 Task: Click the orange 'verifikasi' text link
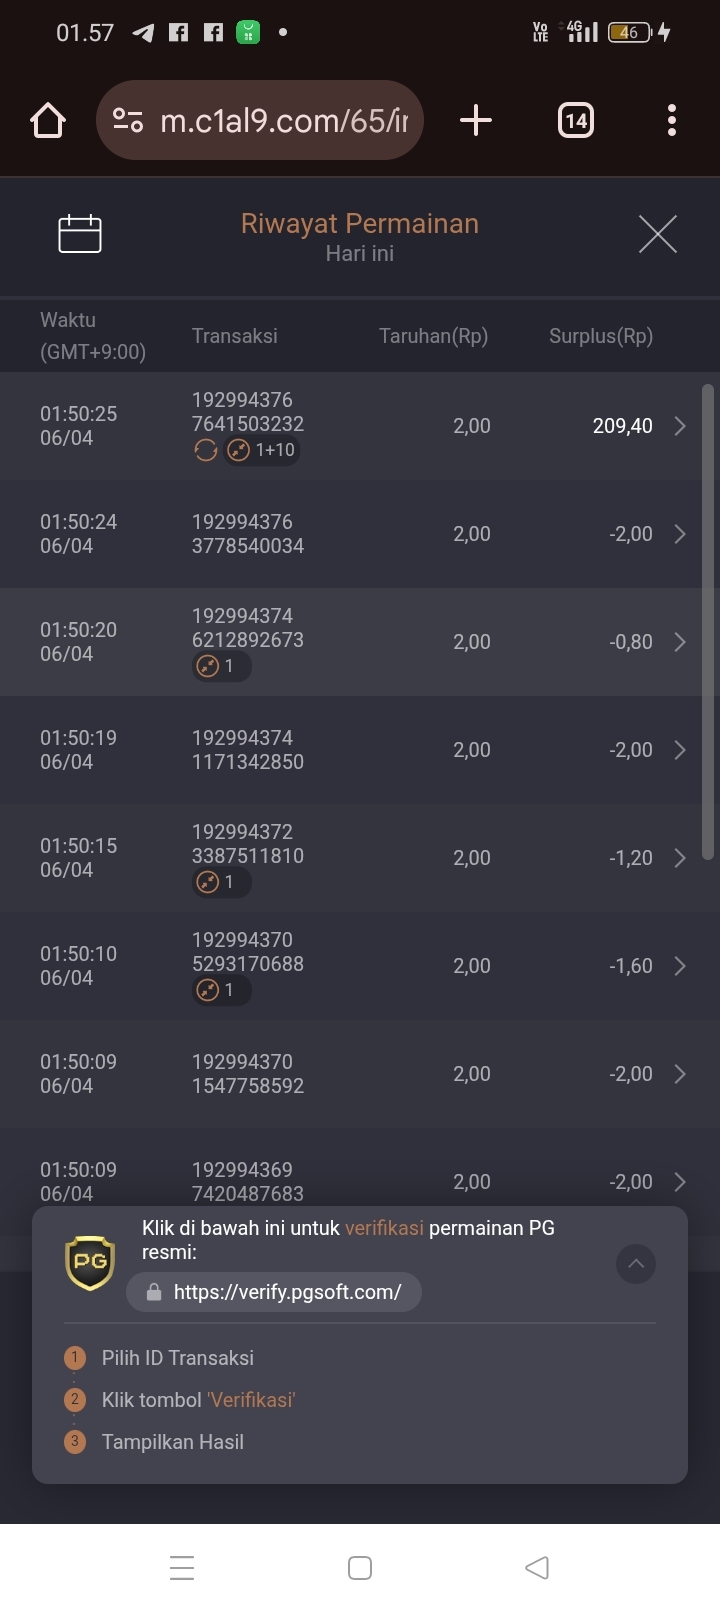[384, 1228]
